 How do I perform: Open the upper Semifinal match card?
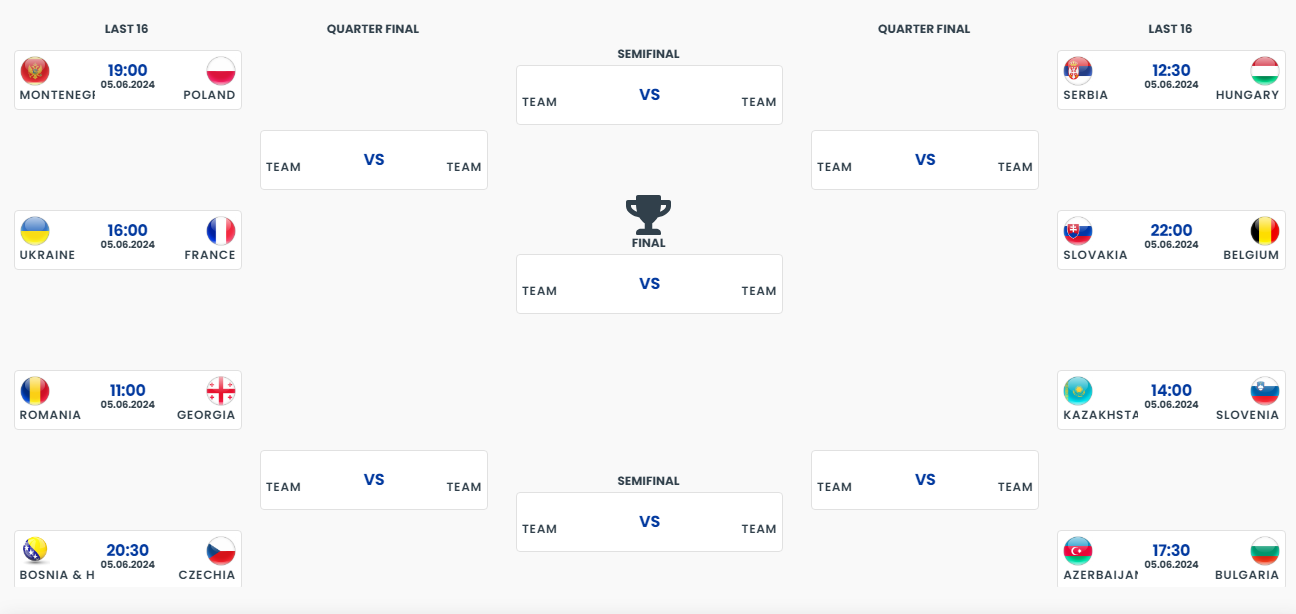649,95
